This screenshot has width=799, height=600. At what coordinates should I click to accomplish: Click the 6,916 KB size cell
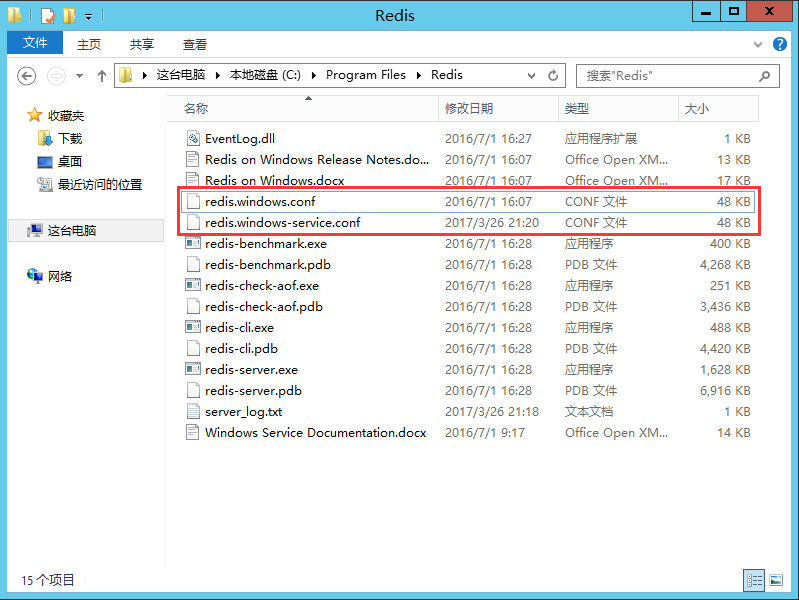coord(725,390)
